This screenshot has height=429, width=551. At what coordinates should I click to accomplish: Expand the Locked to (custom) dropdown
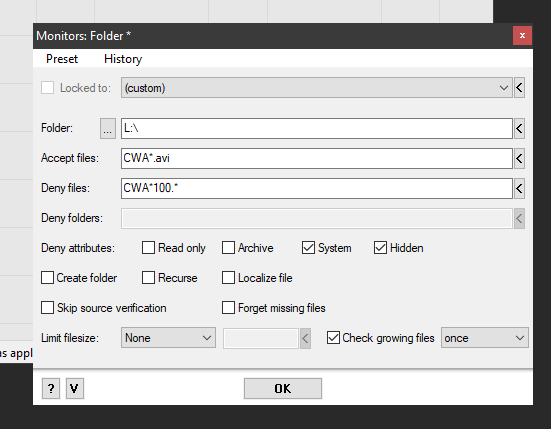[x=316, y=87]
